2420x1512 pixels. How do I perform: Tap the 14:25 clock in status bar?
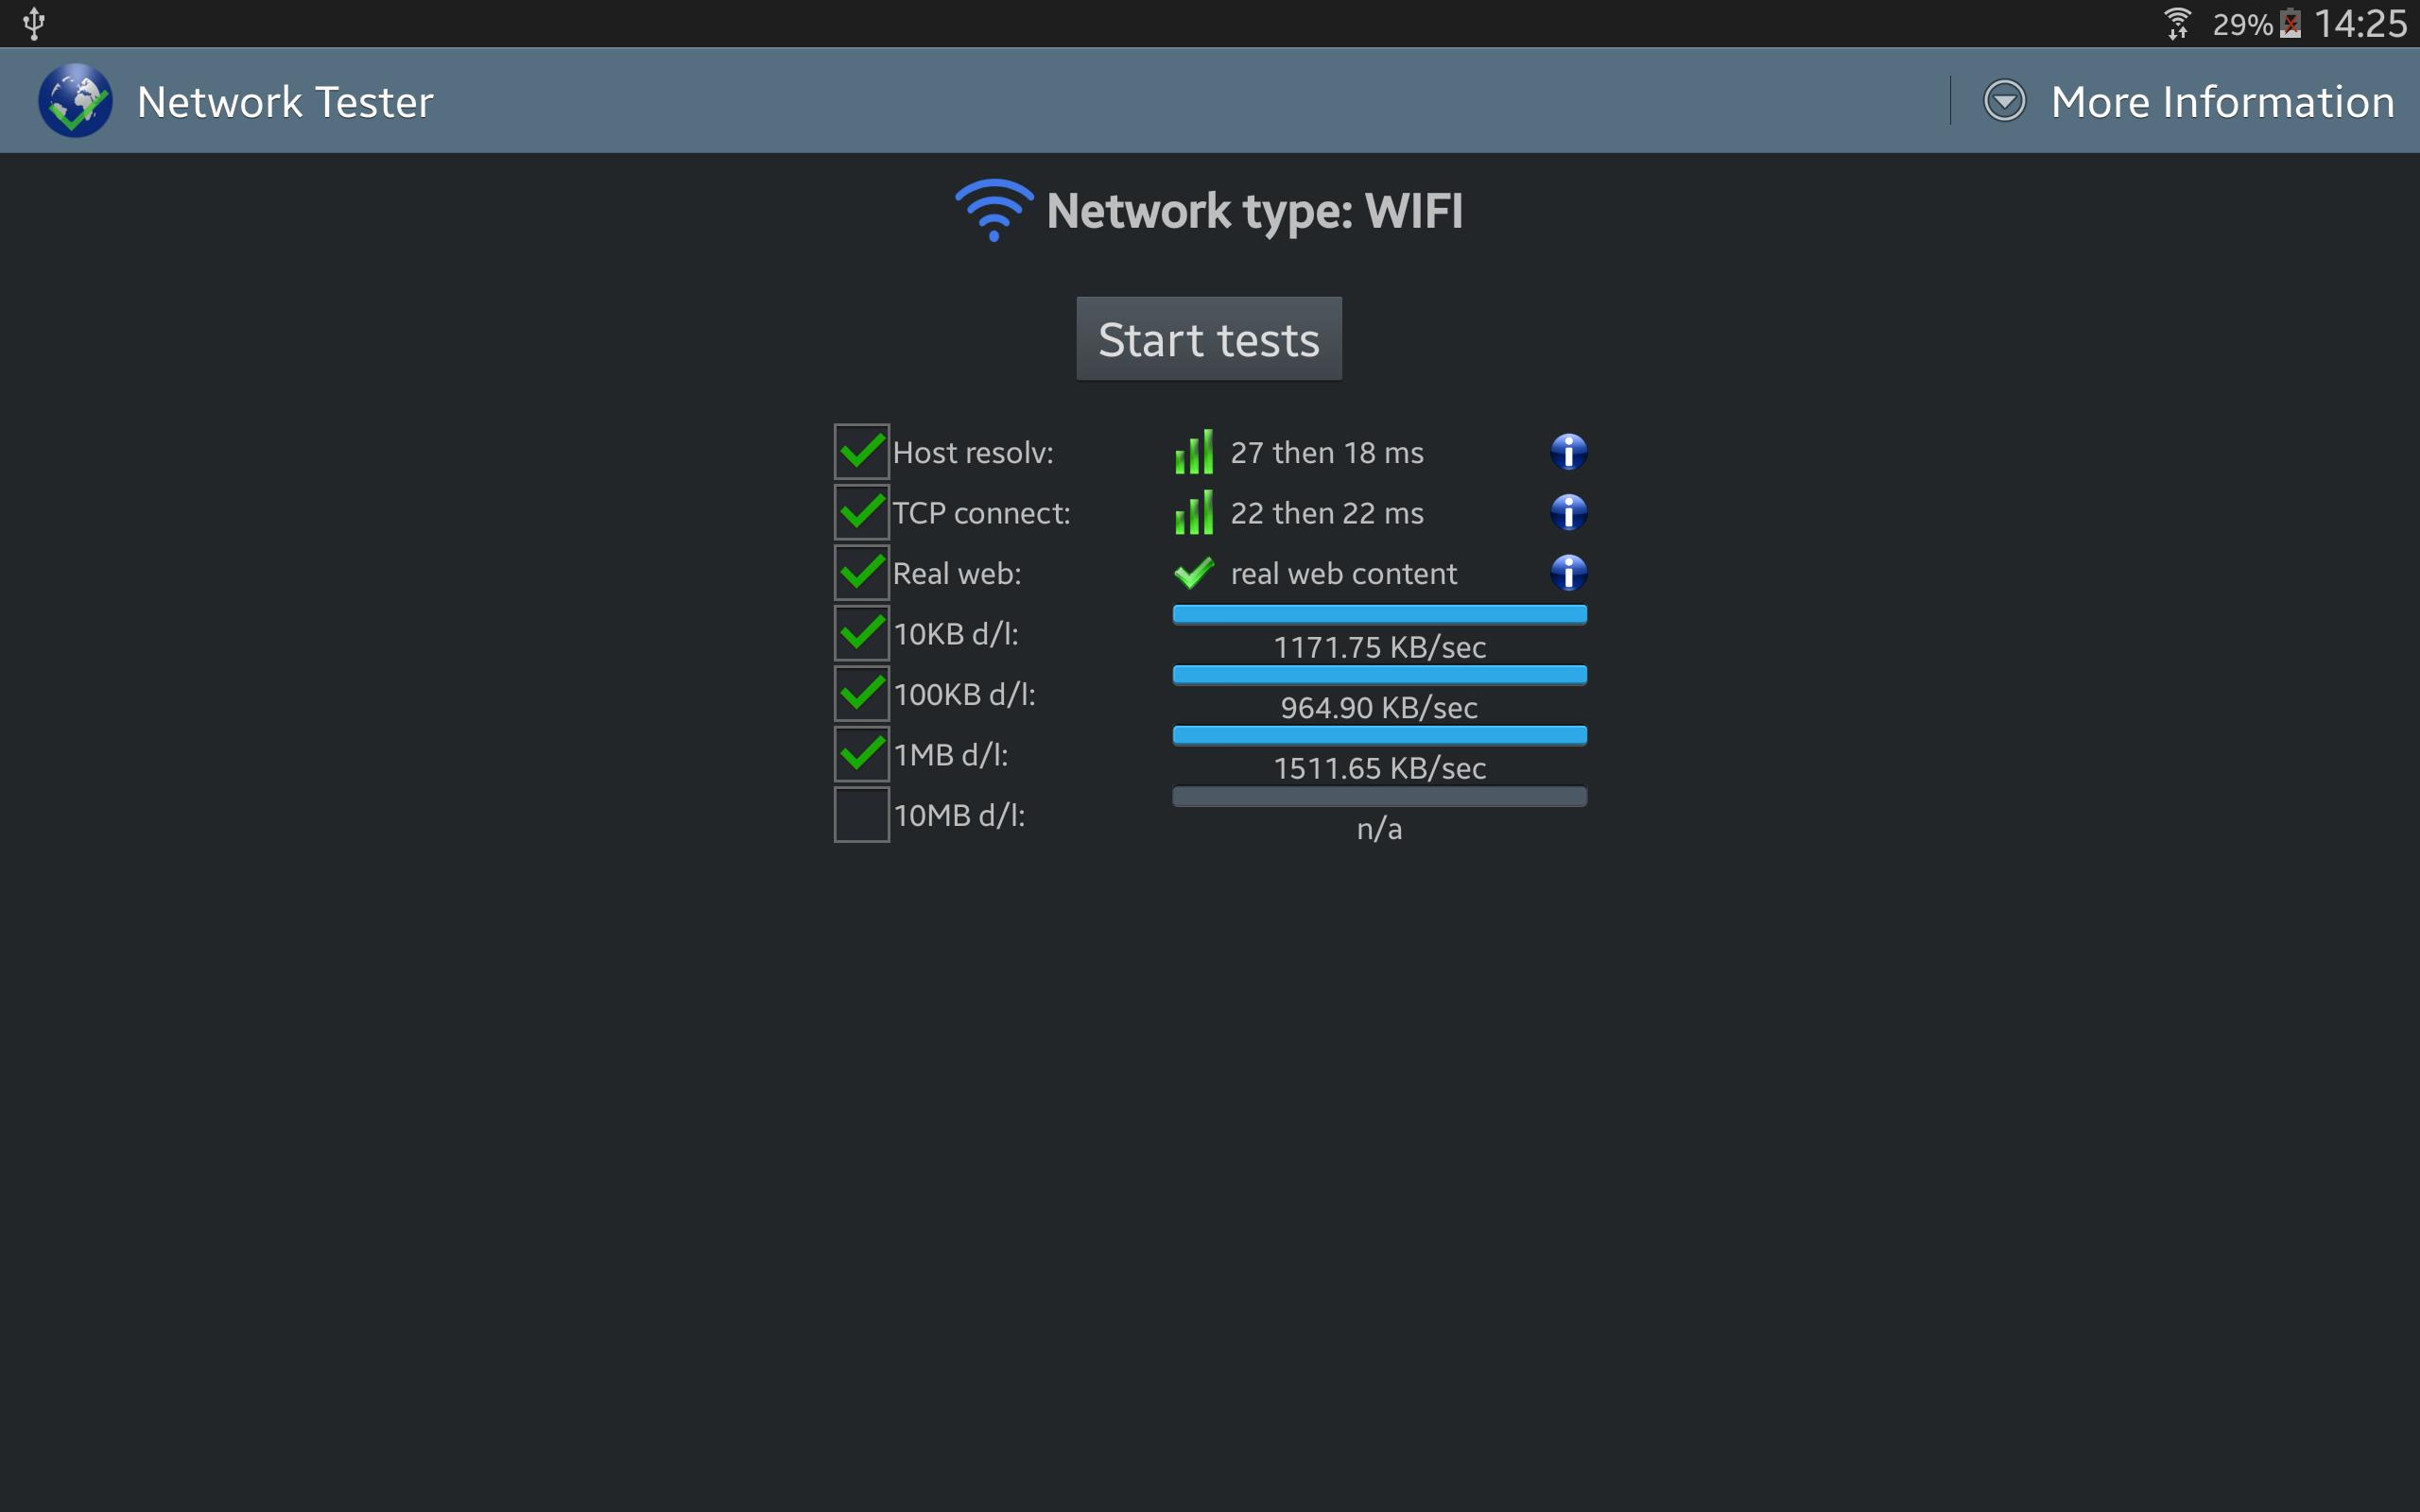(2360, 23)
